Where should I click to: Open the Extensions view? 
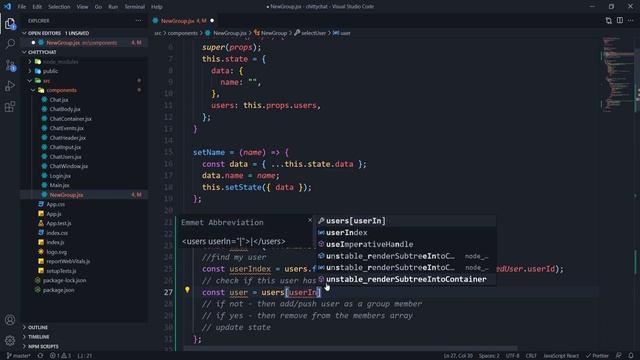click(x=10, y=107)
